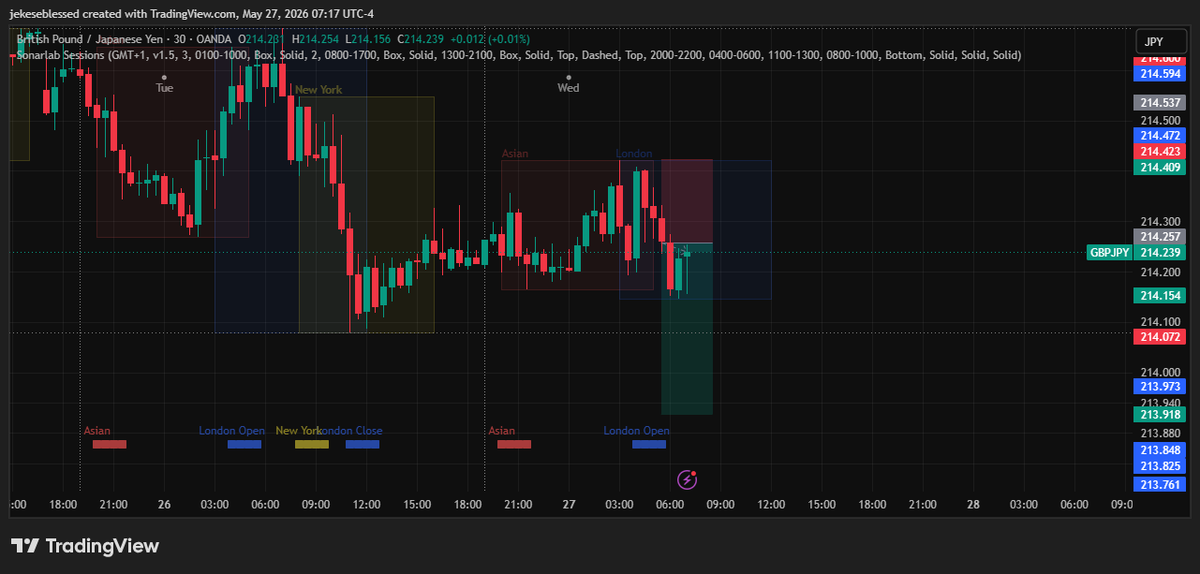Select the GBPJPY symbol price label
Image resolution: width=1200 pixels, height=574 pixels.
point(1110,253)
